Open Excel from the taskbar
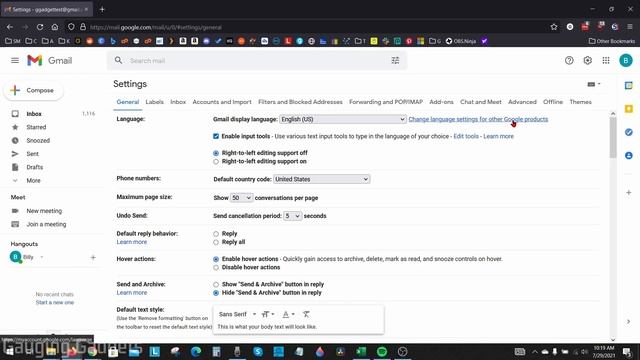 point(361,351)
